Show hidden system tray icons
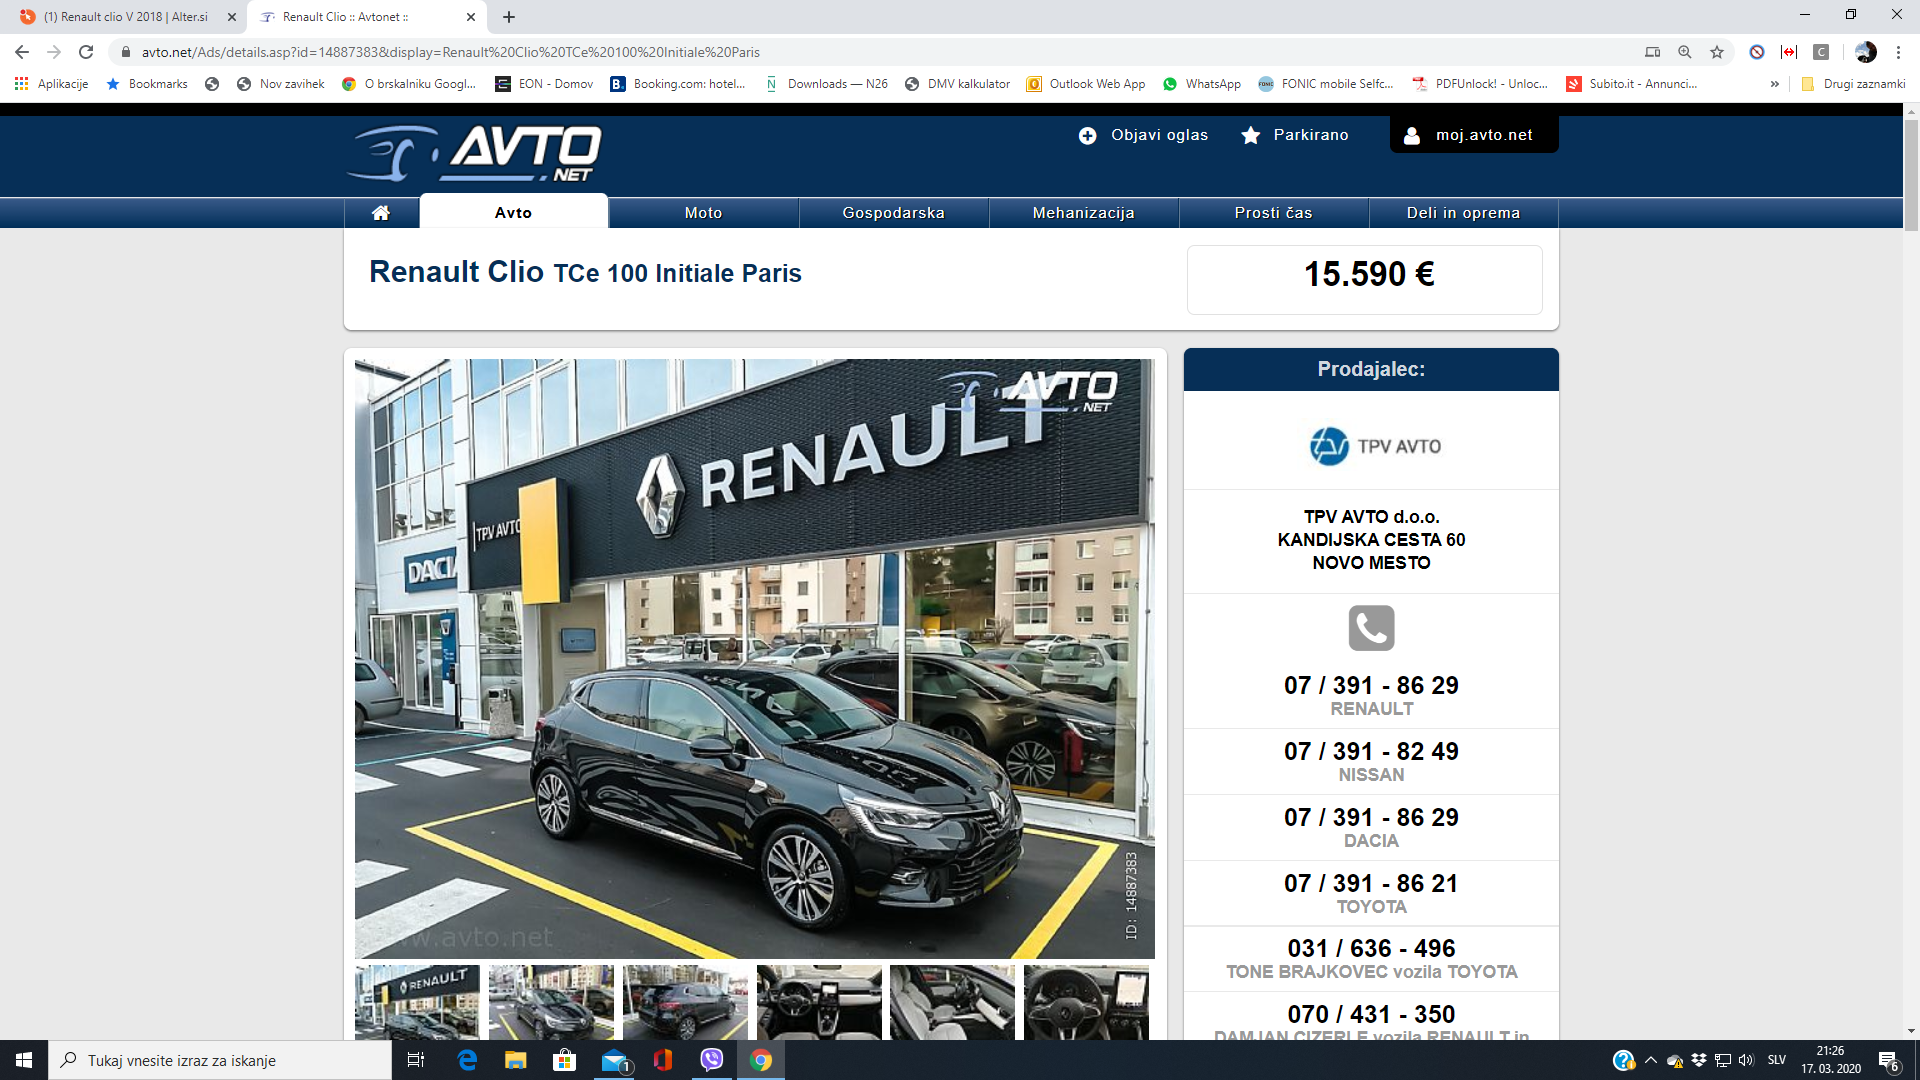The image size is (1920, 1080). coord(1651,1060)
